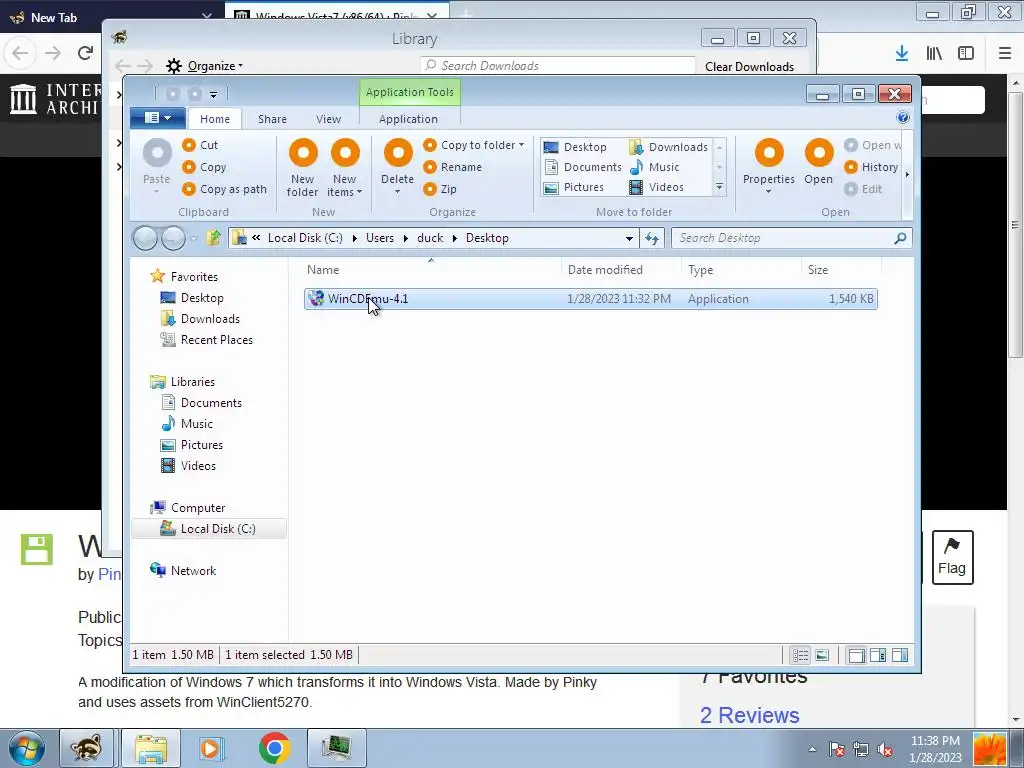This screenshot has width=1024, height=768.
Task: Open the Windows Start button
Action: click(27, 748)
